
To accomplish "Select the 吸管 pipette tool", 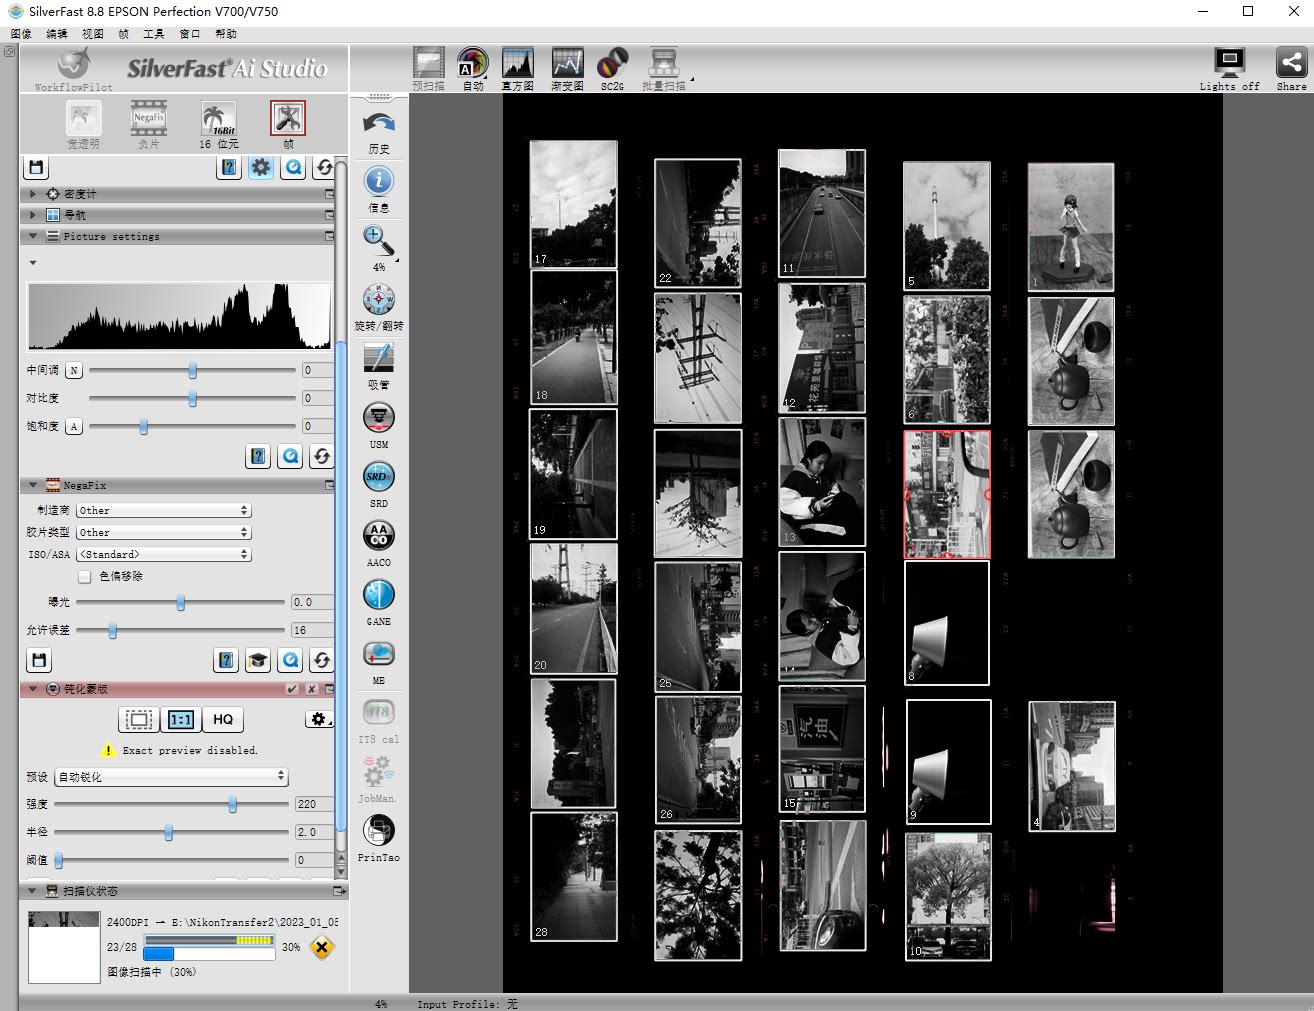I will (379, 359).
